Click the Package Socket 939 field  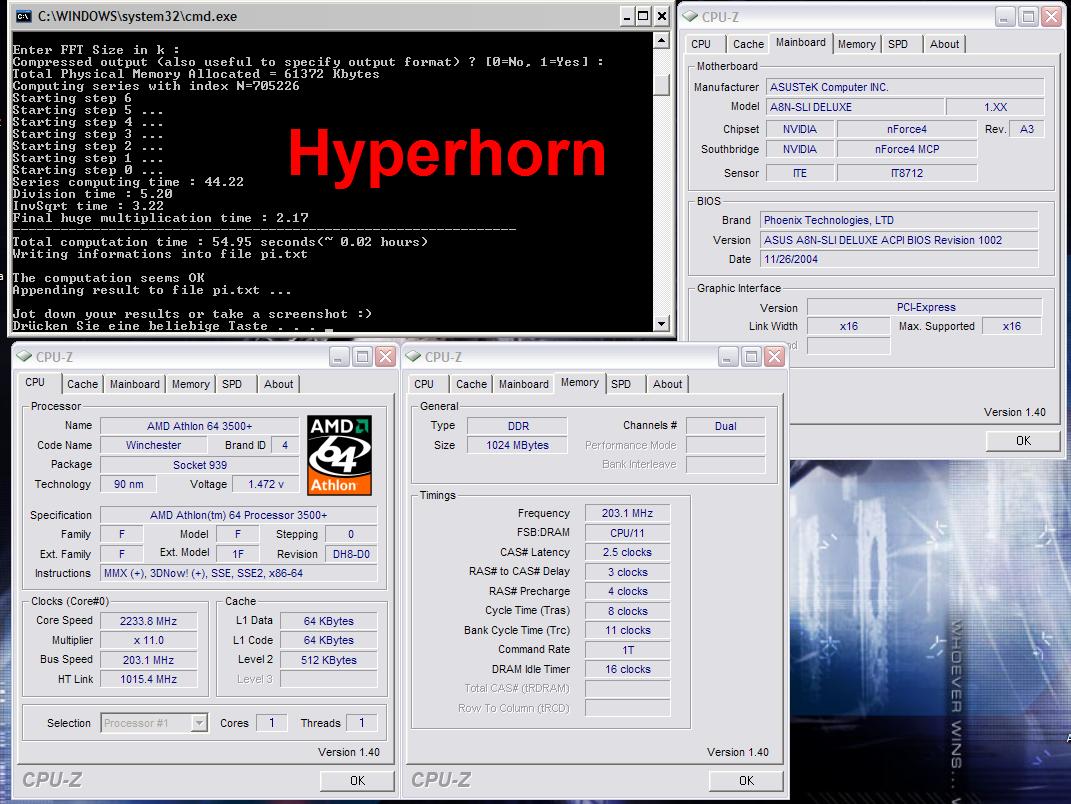[199, 465]
